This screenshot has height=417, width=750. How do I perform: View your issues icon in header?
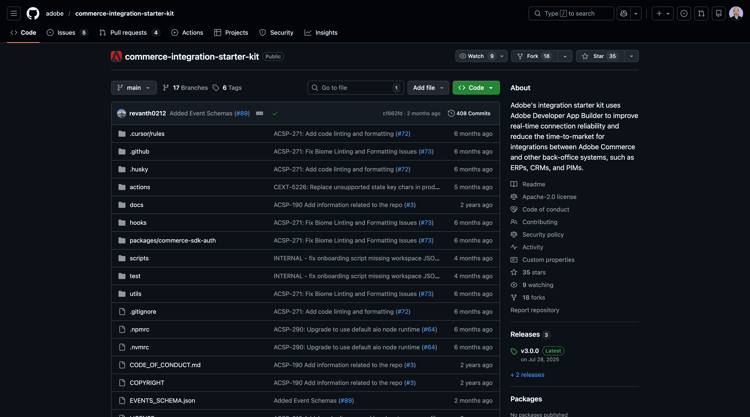tap(684, 13)
